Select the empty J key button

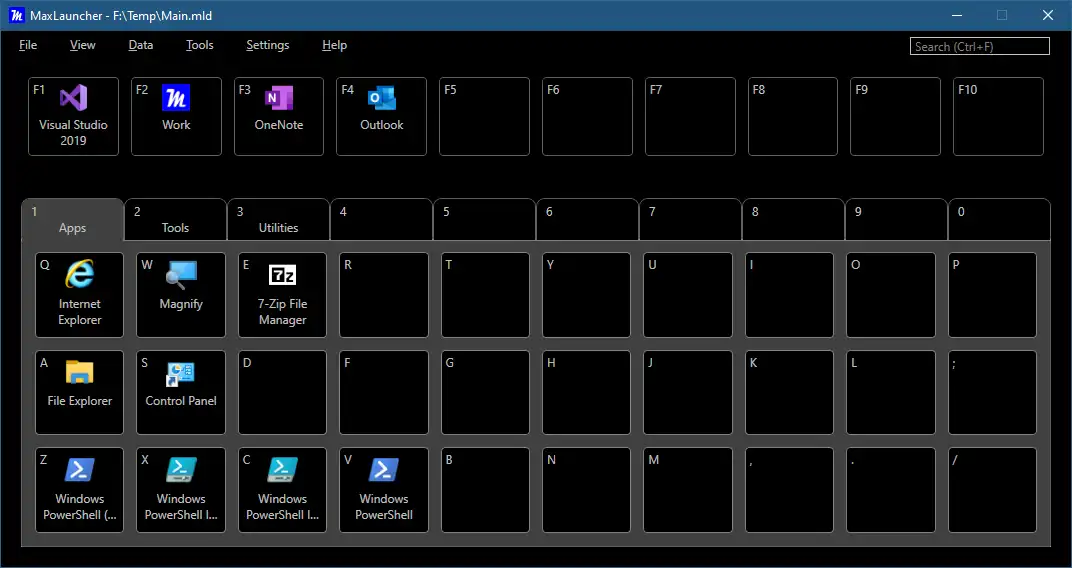tap(688, 392)
